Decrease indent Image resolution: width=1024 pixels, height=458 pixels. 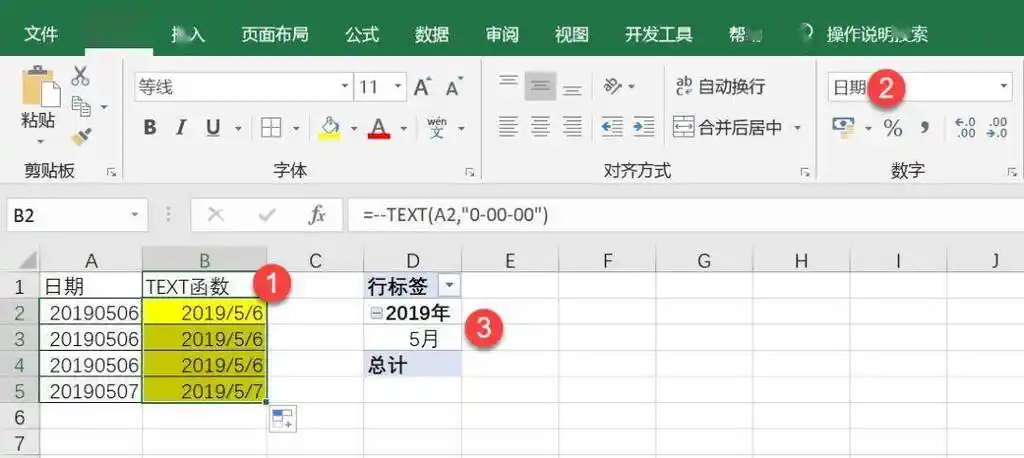(612, 127)
